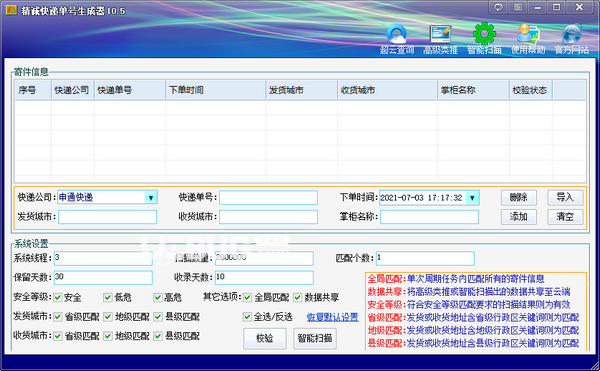This screenshot has width=600, height=371.
Task: Click the 县级匹配 description line in the help panel
Action: [x=473, y=343]
